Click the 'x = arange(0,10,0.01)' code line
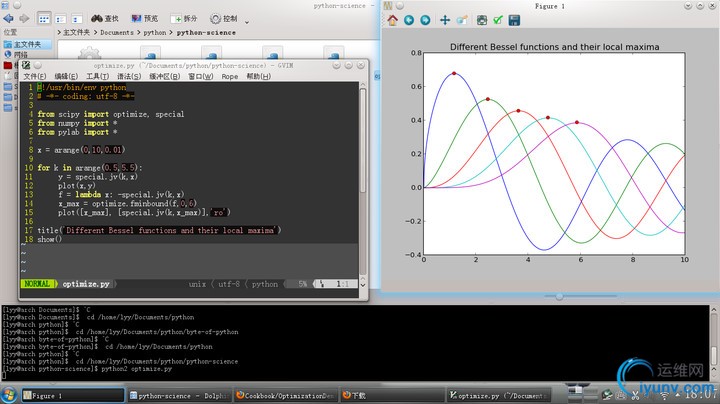The image size is (720, 404). click(x=81, y=150)
